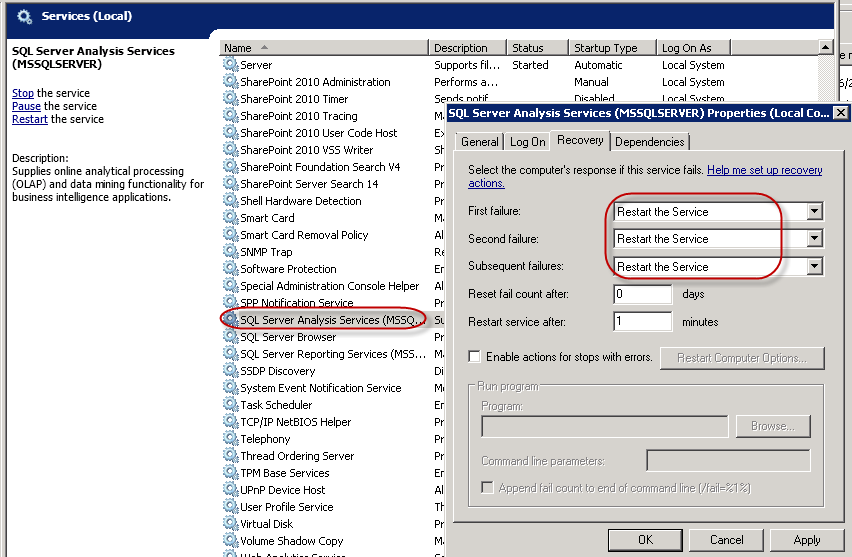Click gear icon of TCP/IP NetBIOS Helper
Screen dimensions: 852x557
click(x=230, y=422)
